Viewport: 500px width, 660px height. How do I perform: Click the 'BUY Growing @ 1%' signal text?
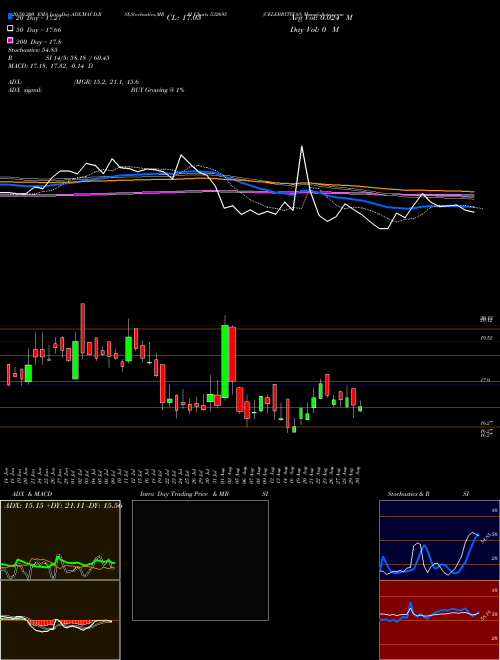157,90
